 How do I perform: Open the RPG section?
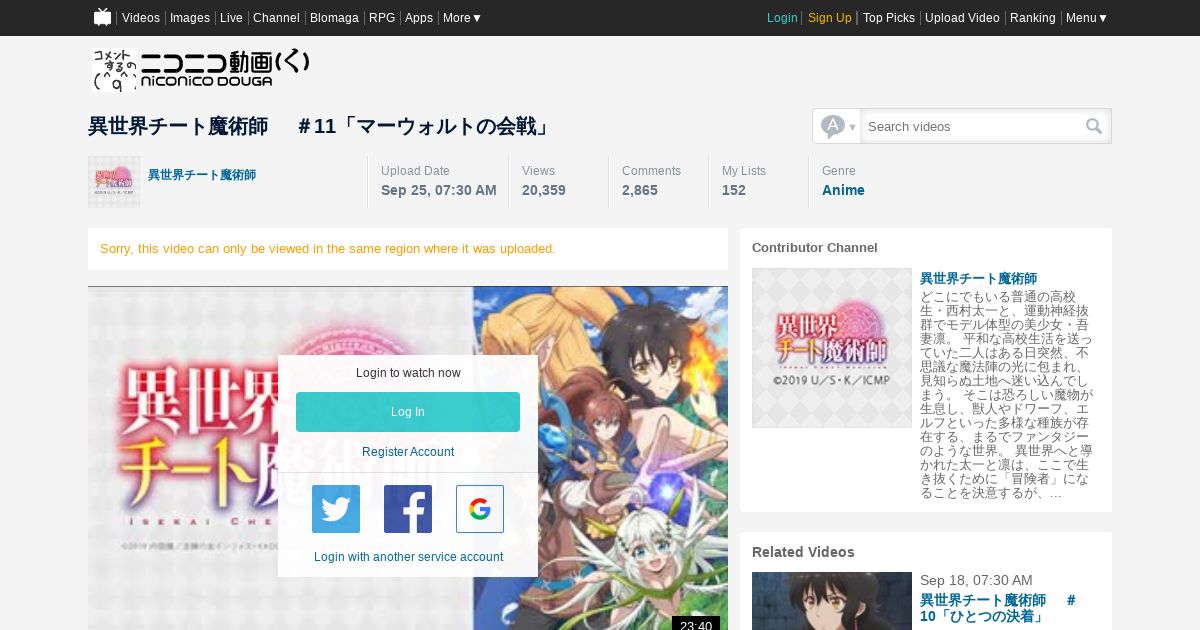coord(382,18)
